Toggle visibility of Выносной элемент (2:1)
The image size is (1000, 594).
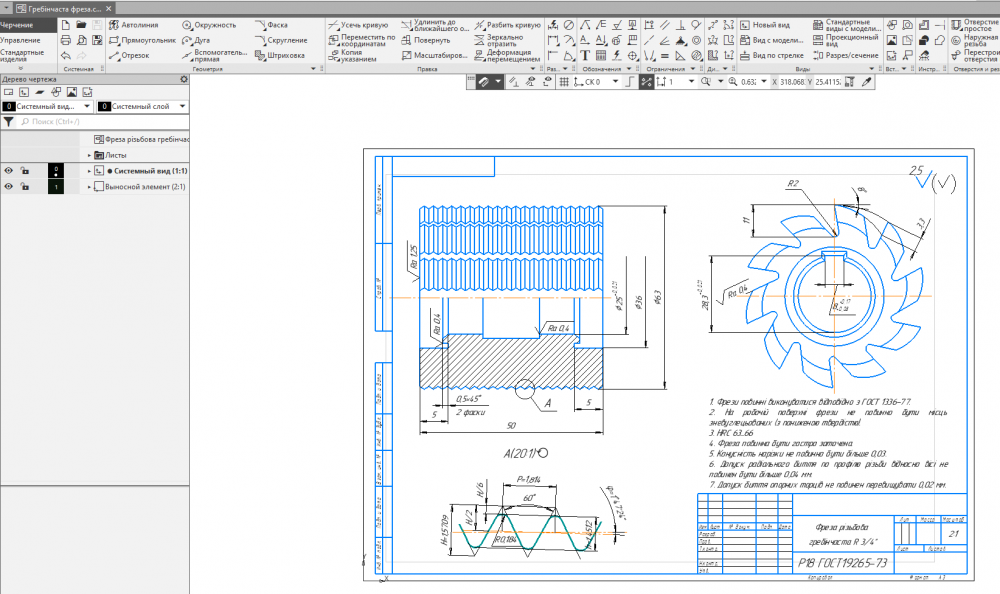coord(8,187)
